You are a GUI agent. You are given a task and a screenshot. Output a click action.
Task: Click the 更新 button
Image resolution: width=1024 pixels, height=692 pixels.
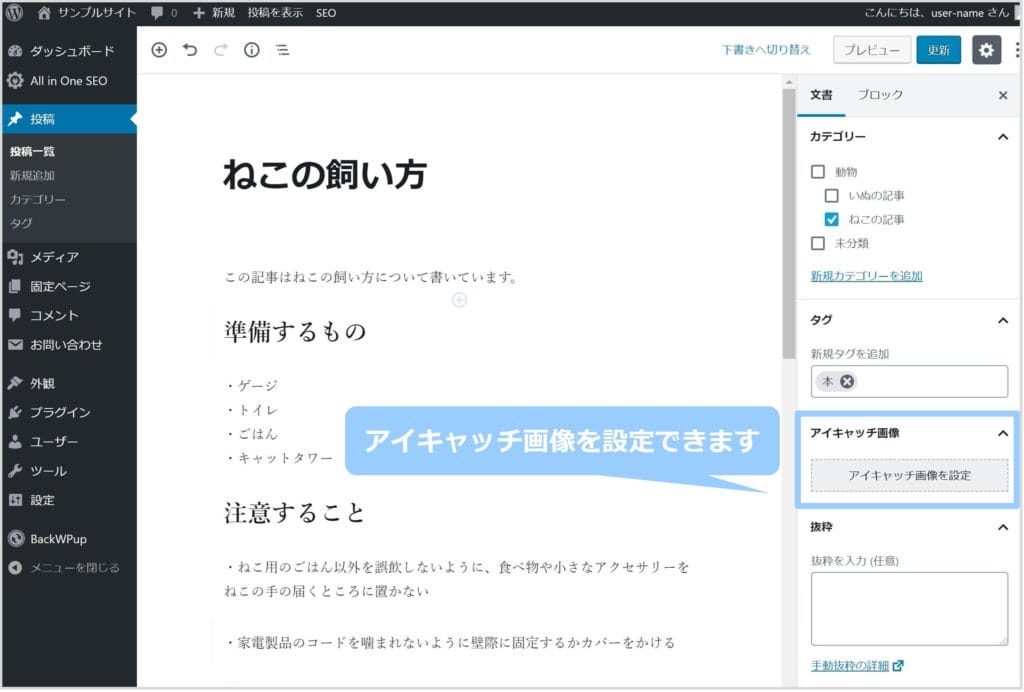938,50
